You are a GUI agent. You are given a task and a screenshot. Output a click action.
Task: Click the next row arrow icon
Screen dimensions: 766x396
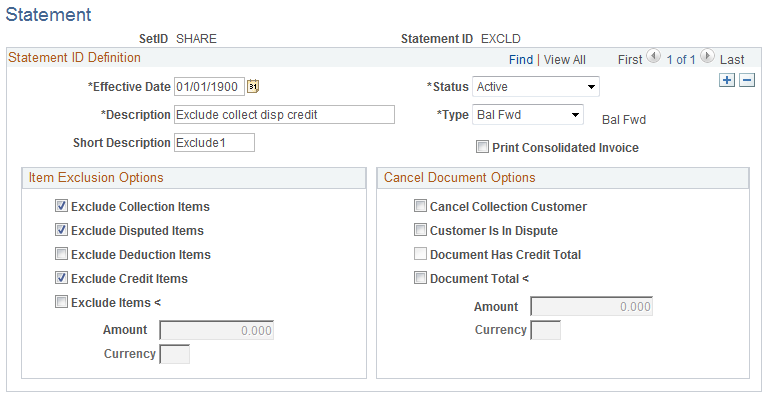[x=707, y=56]
